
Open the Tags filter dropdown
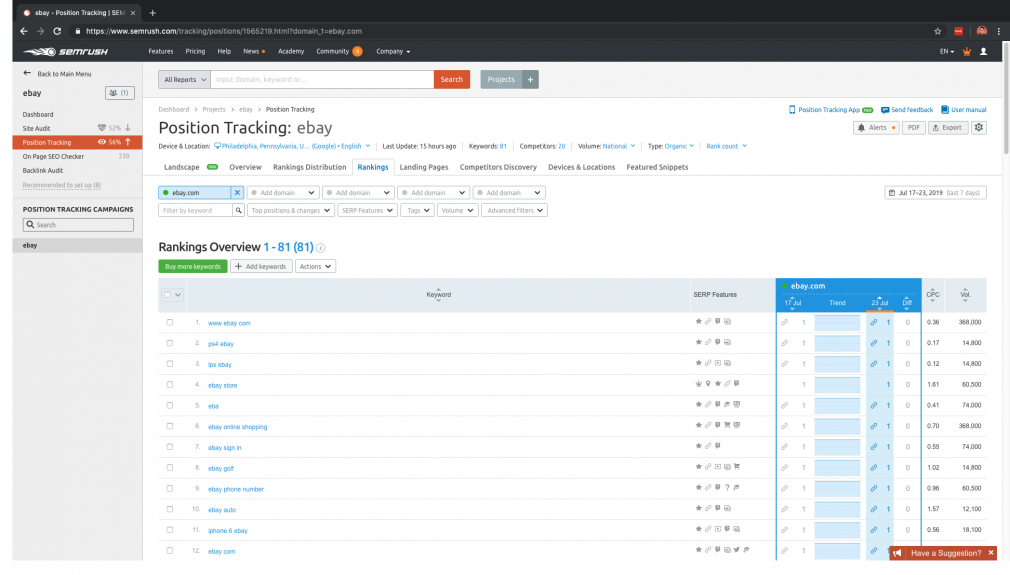click(417, 211)
